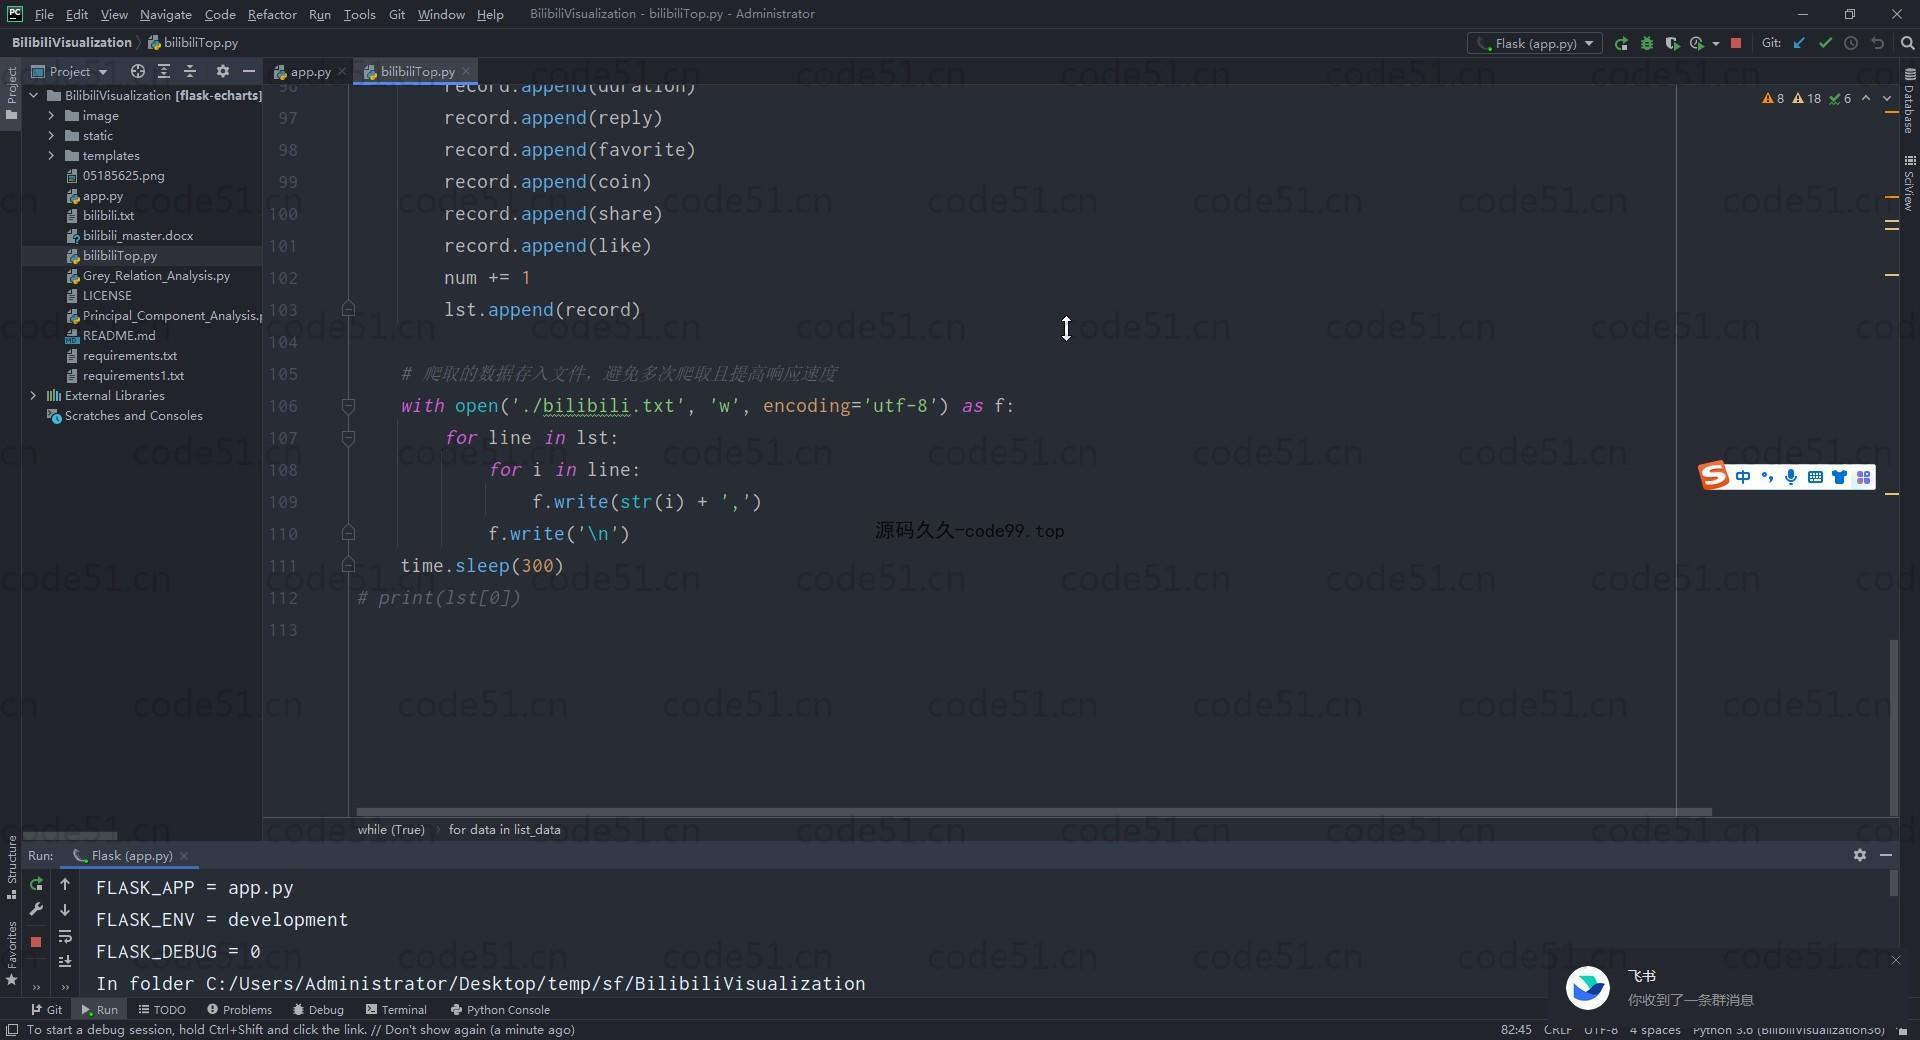
Task: Toggle tool window bars status icon
Action: click(x=12, y=1030)
